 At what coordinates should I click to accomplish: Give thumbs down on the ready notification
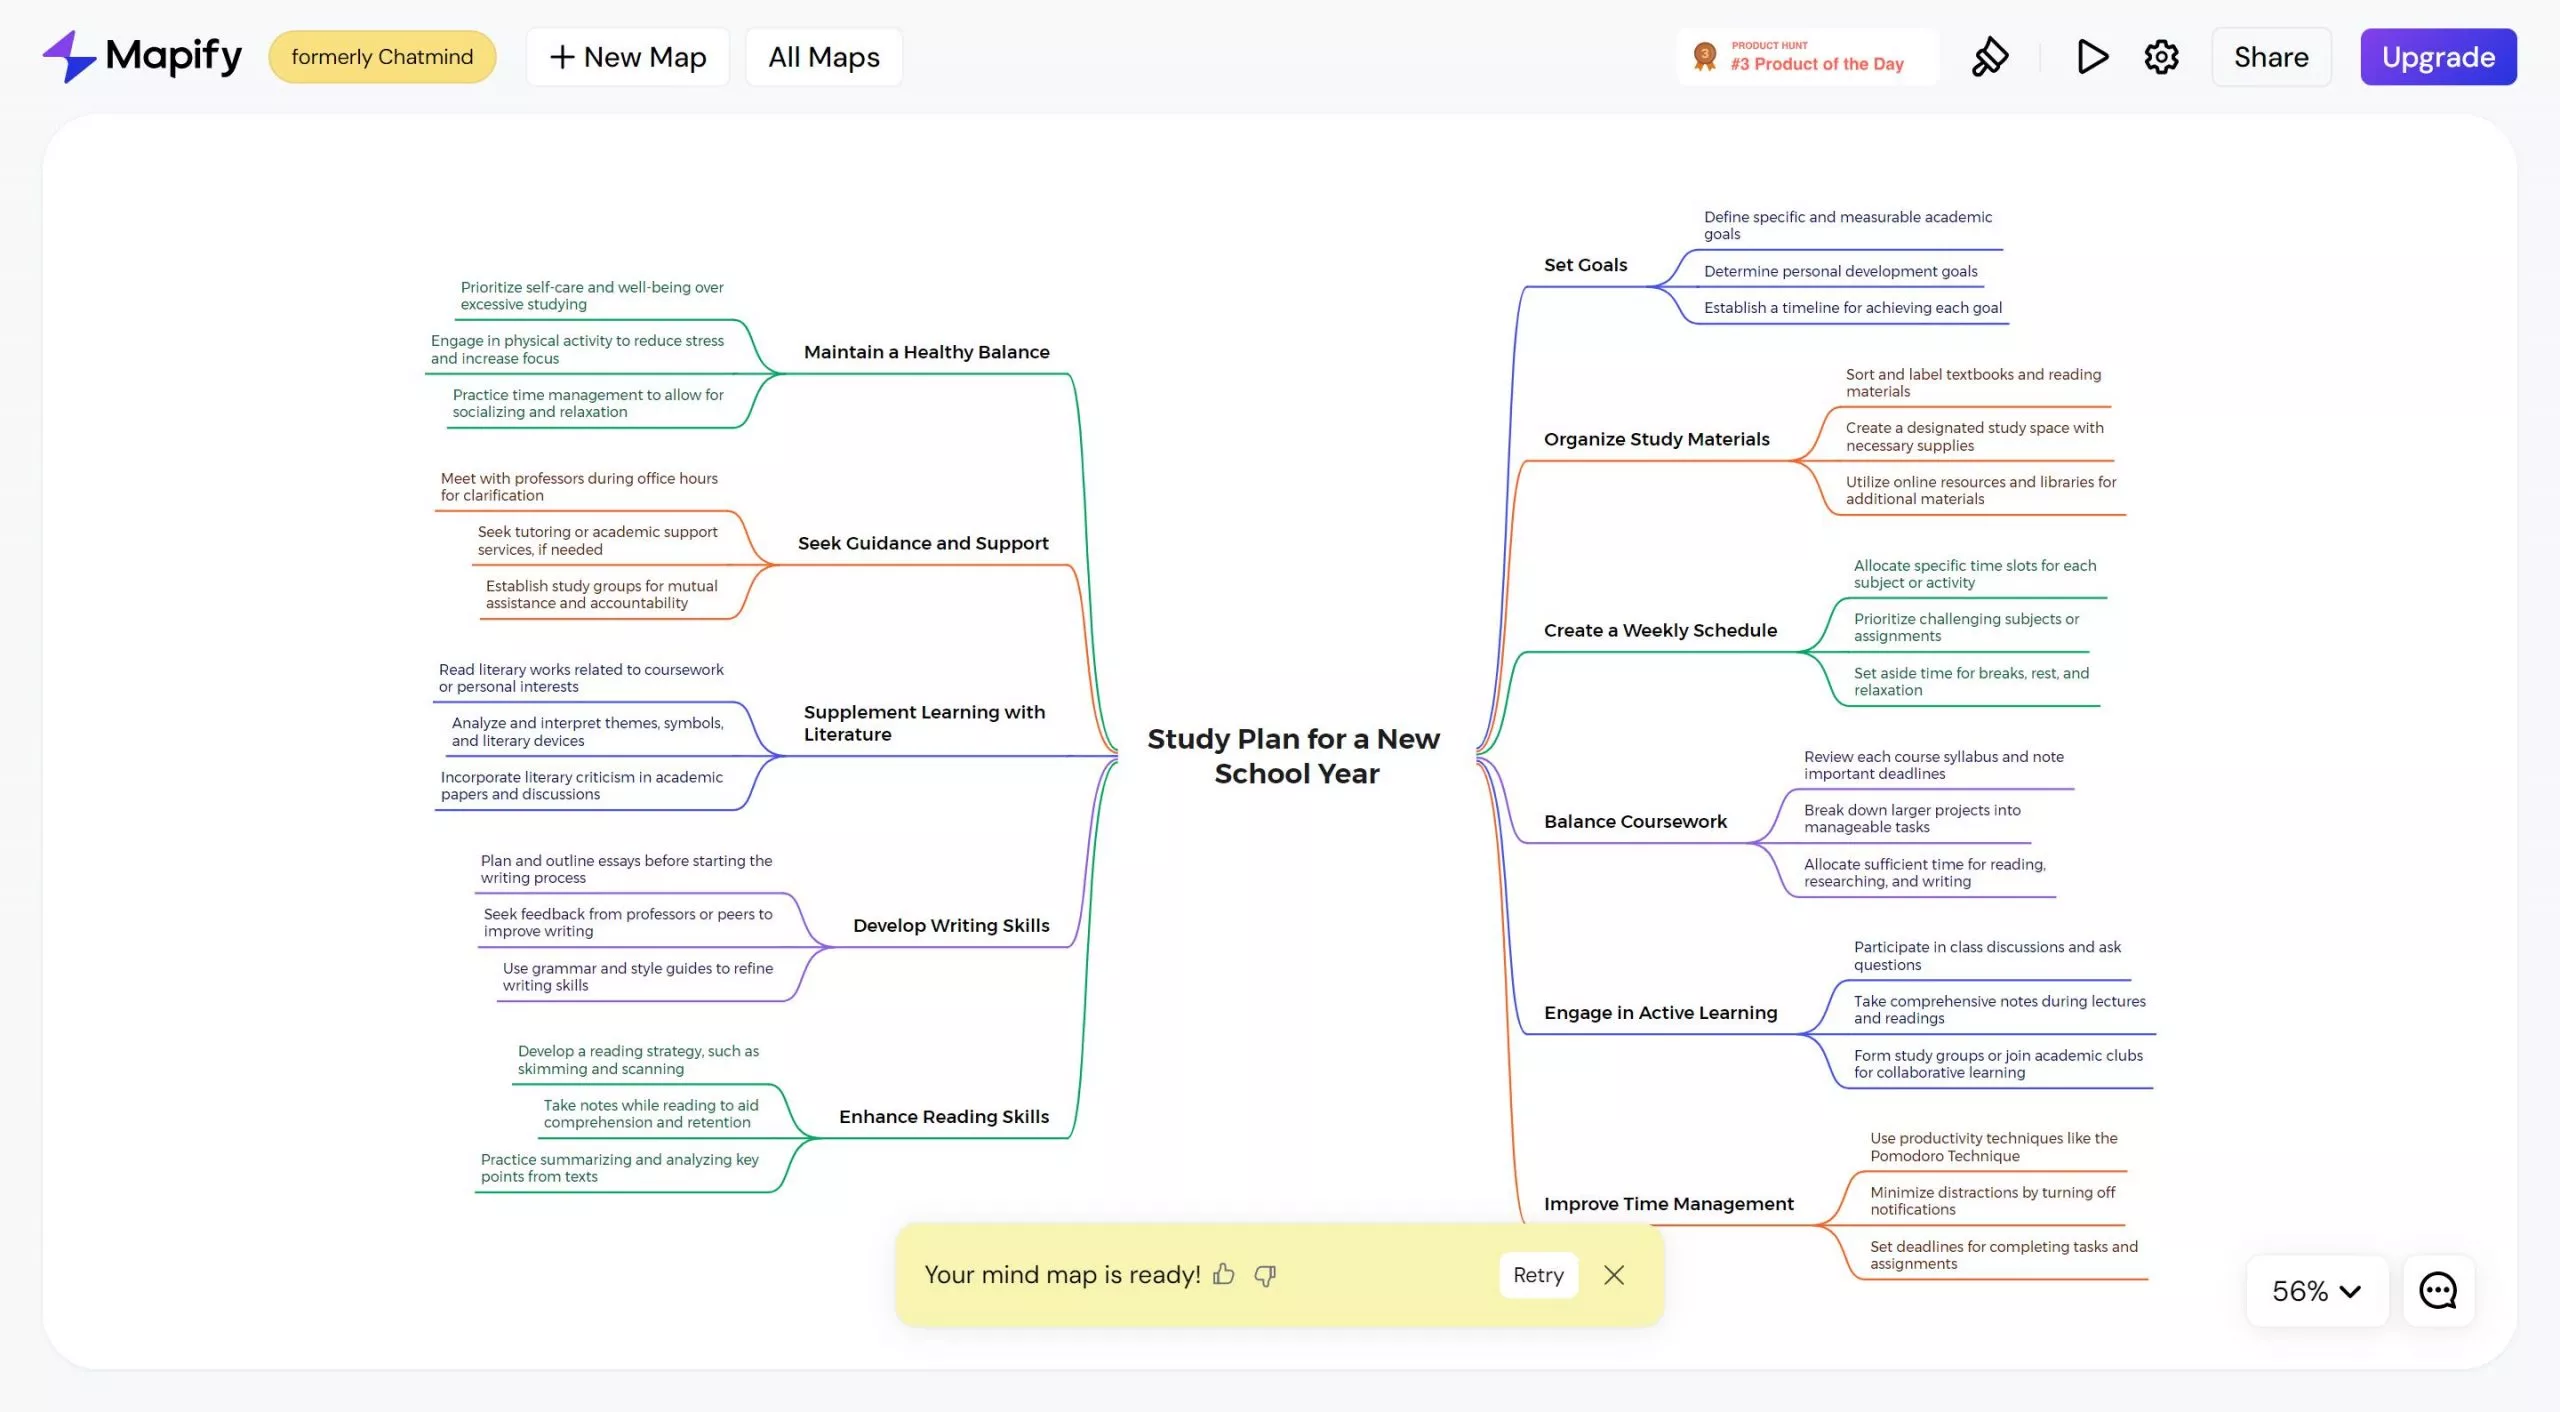click(x=1265, y=1275)
